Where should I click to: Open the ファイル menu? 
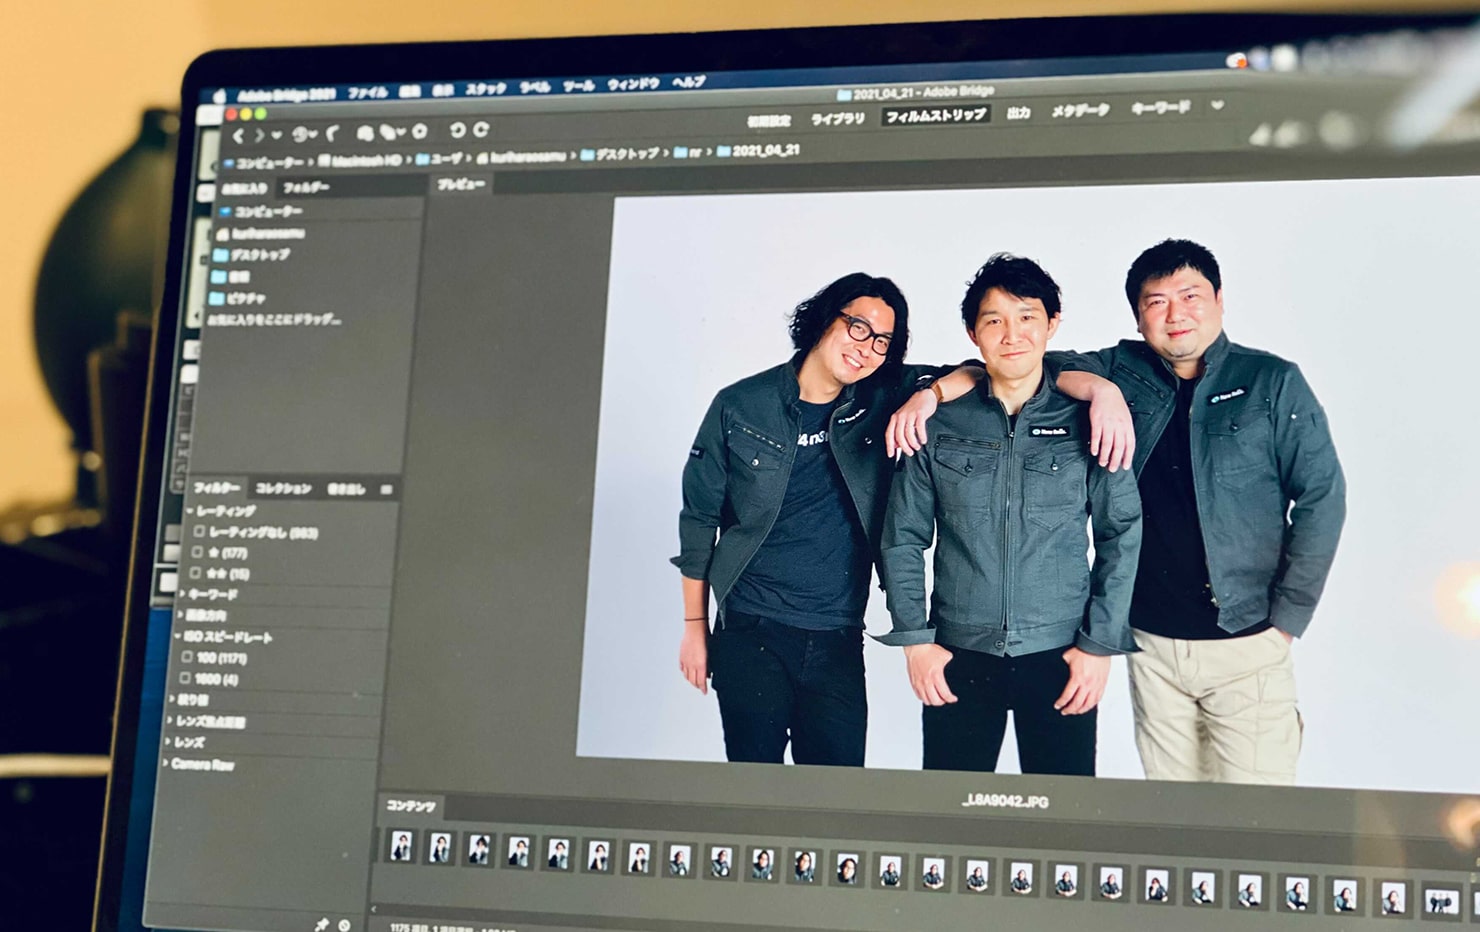[x=368, y=92]
